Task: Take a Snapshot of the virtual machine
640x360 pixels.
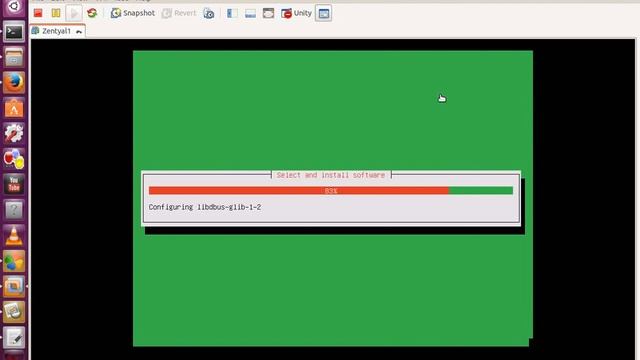Action: tap(133, 13)
